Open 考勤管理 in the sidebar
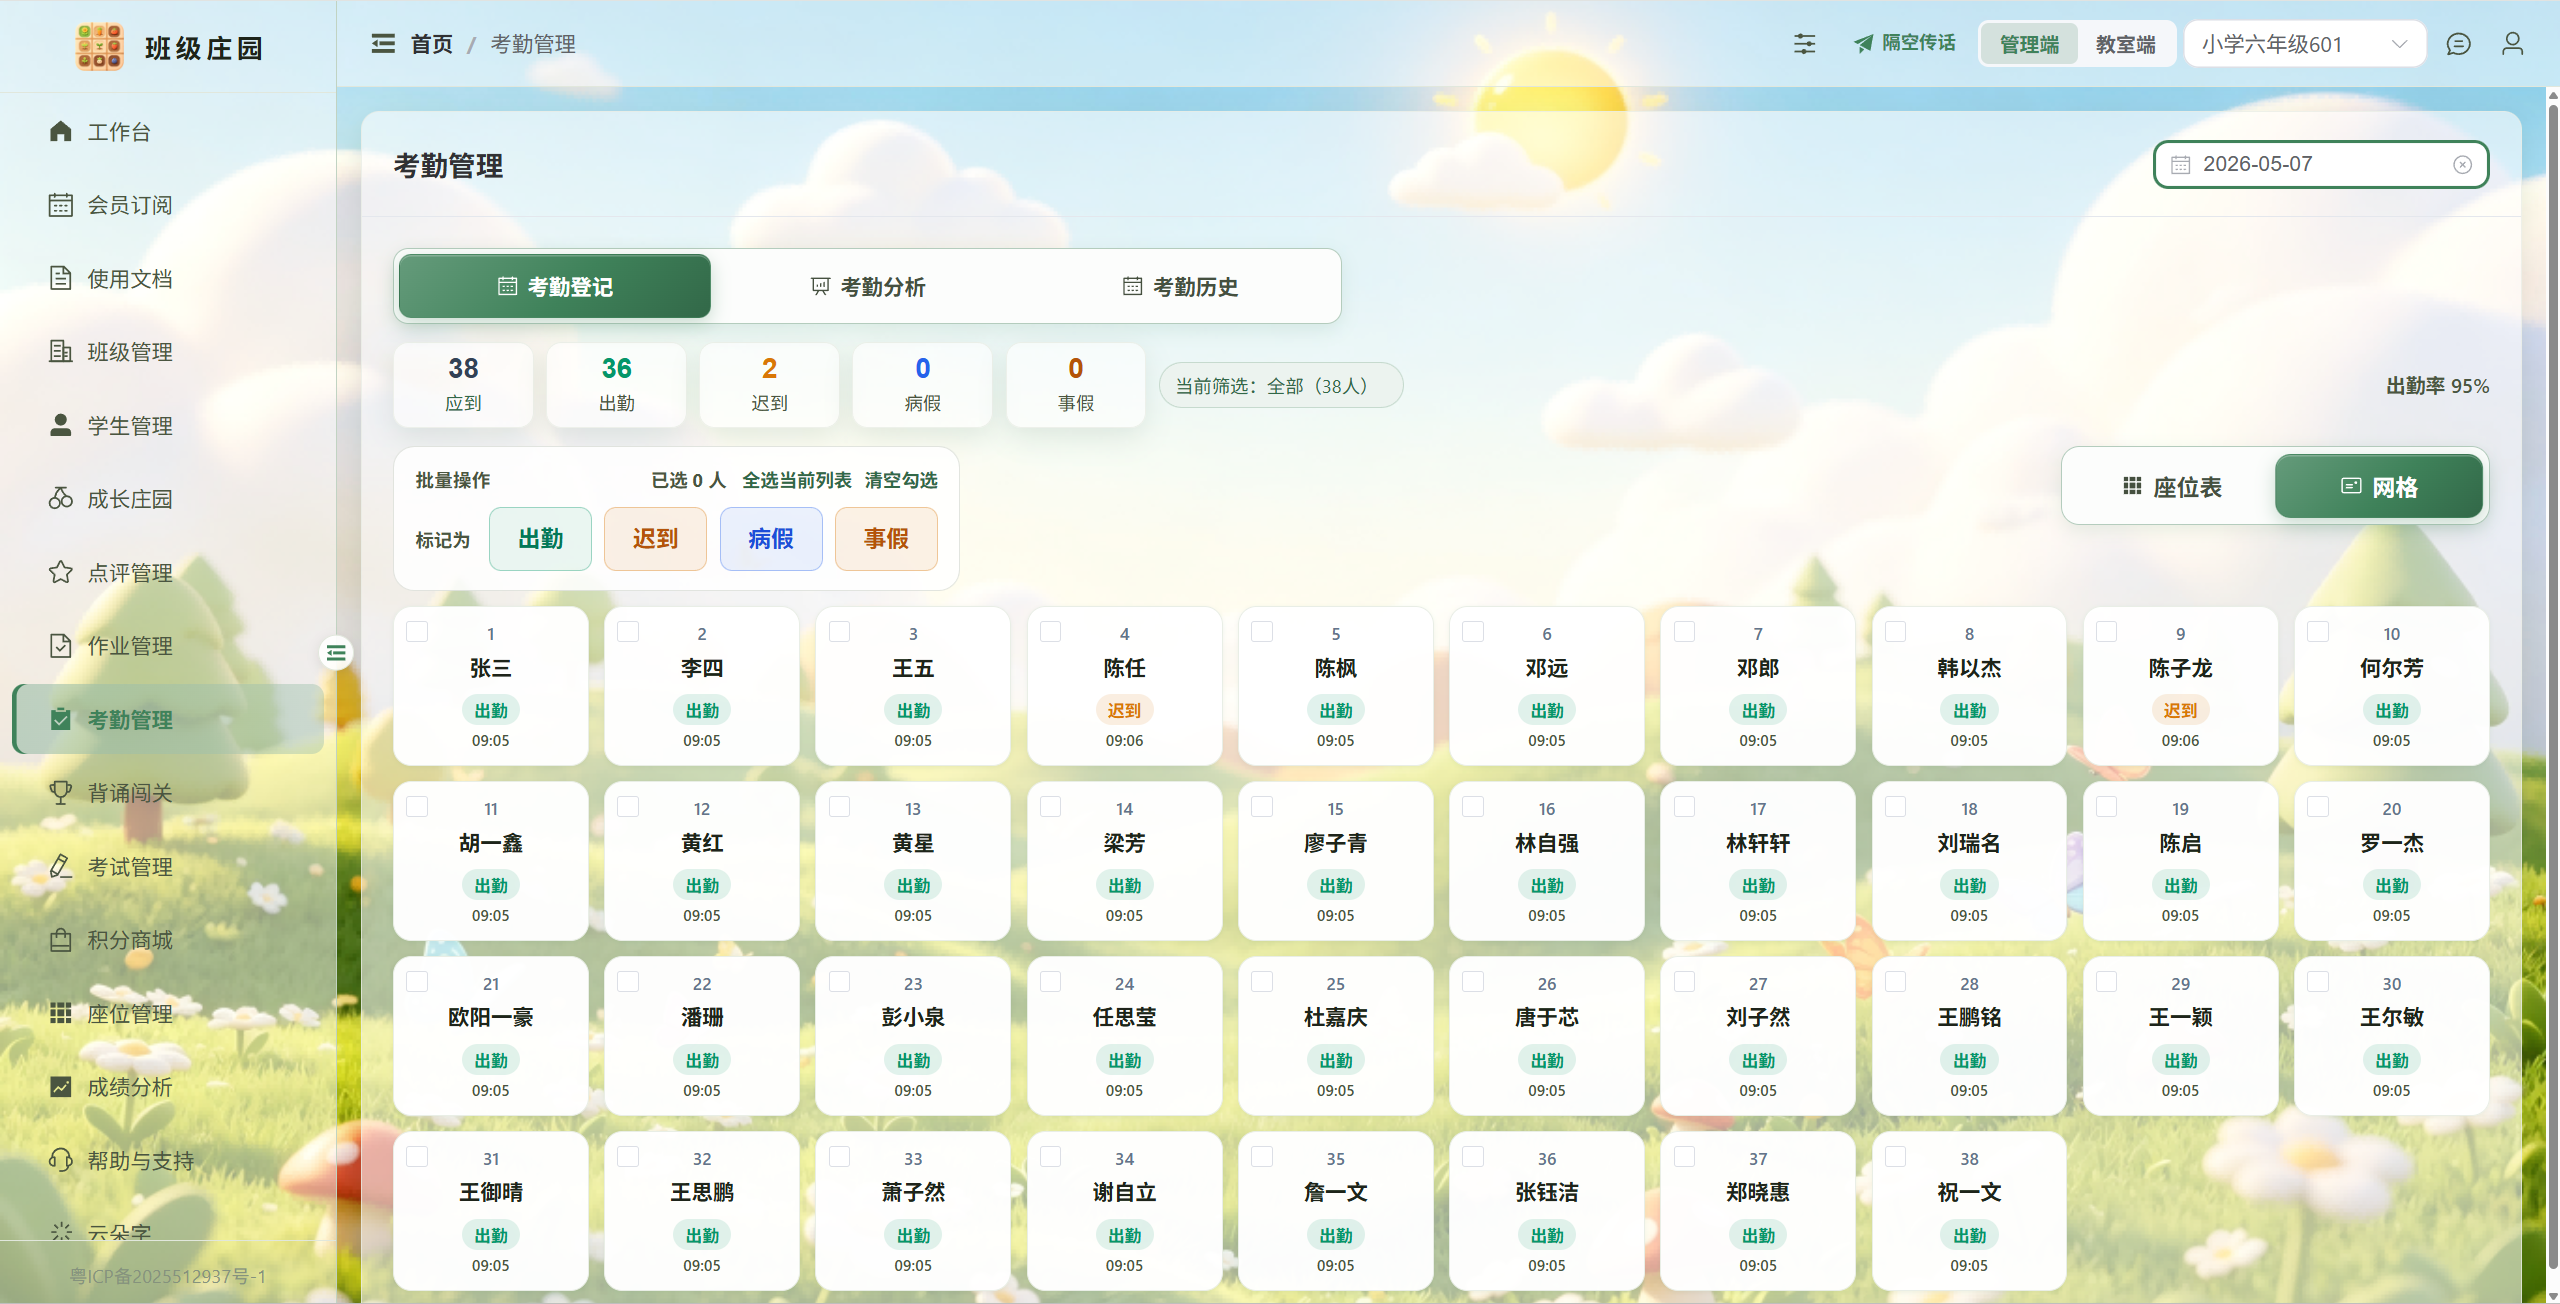This screenshot has height=1304, width=2560. tap(168, 719)
